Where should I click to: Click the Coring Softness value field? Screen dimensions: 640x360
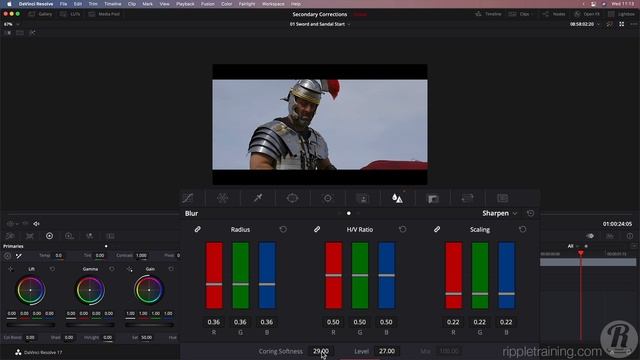pyautogui.click(x=320, y=351)
